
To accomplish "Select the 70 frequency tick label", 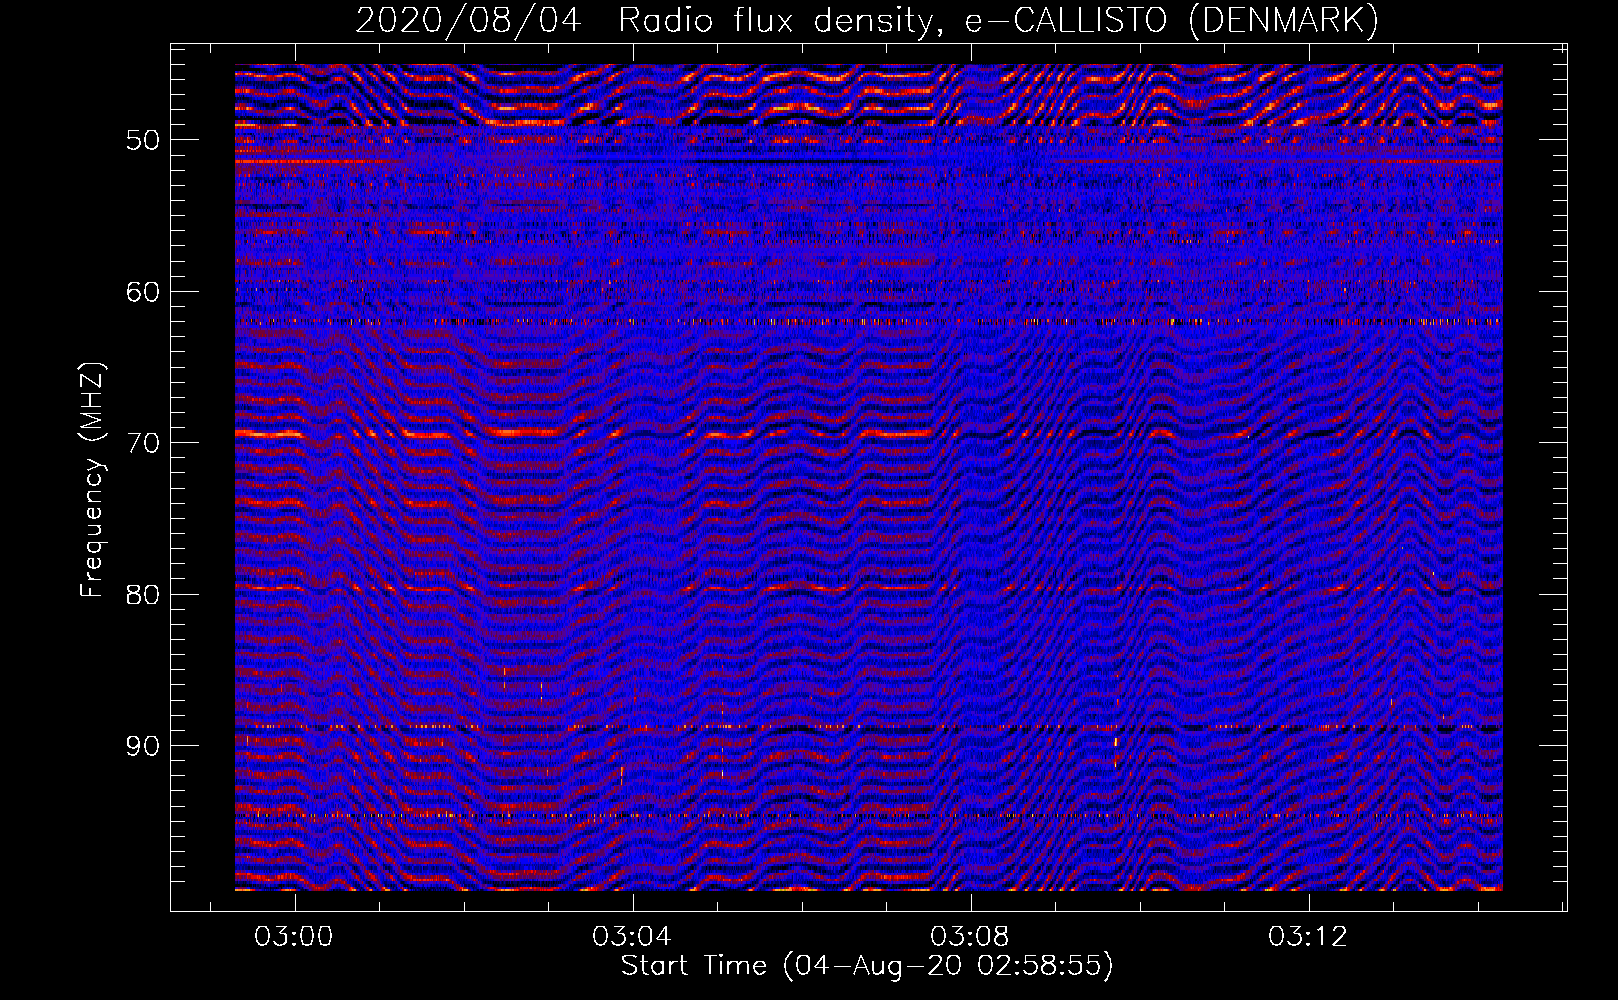I will [143, 443].
